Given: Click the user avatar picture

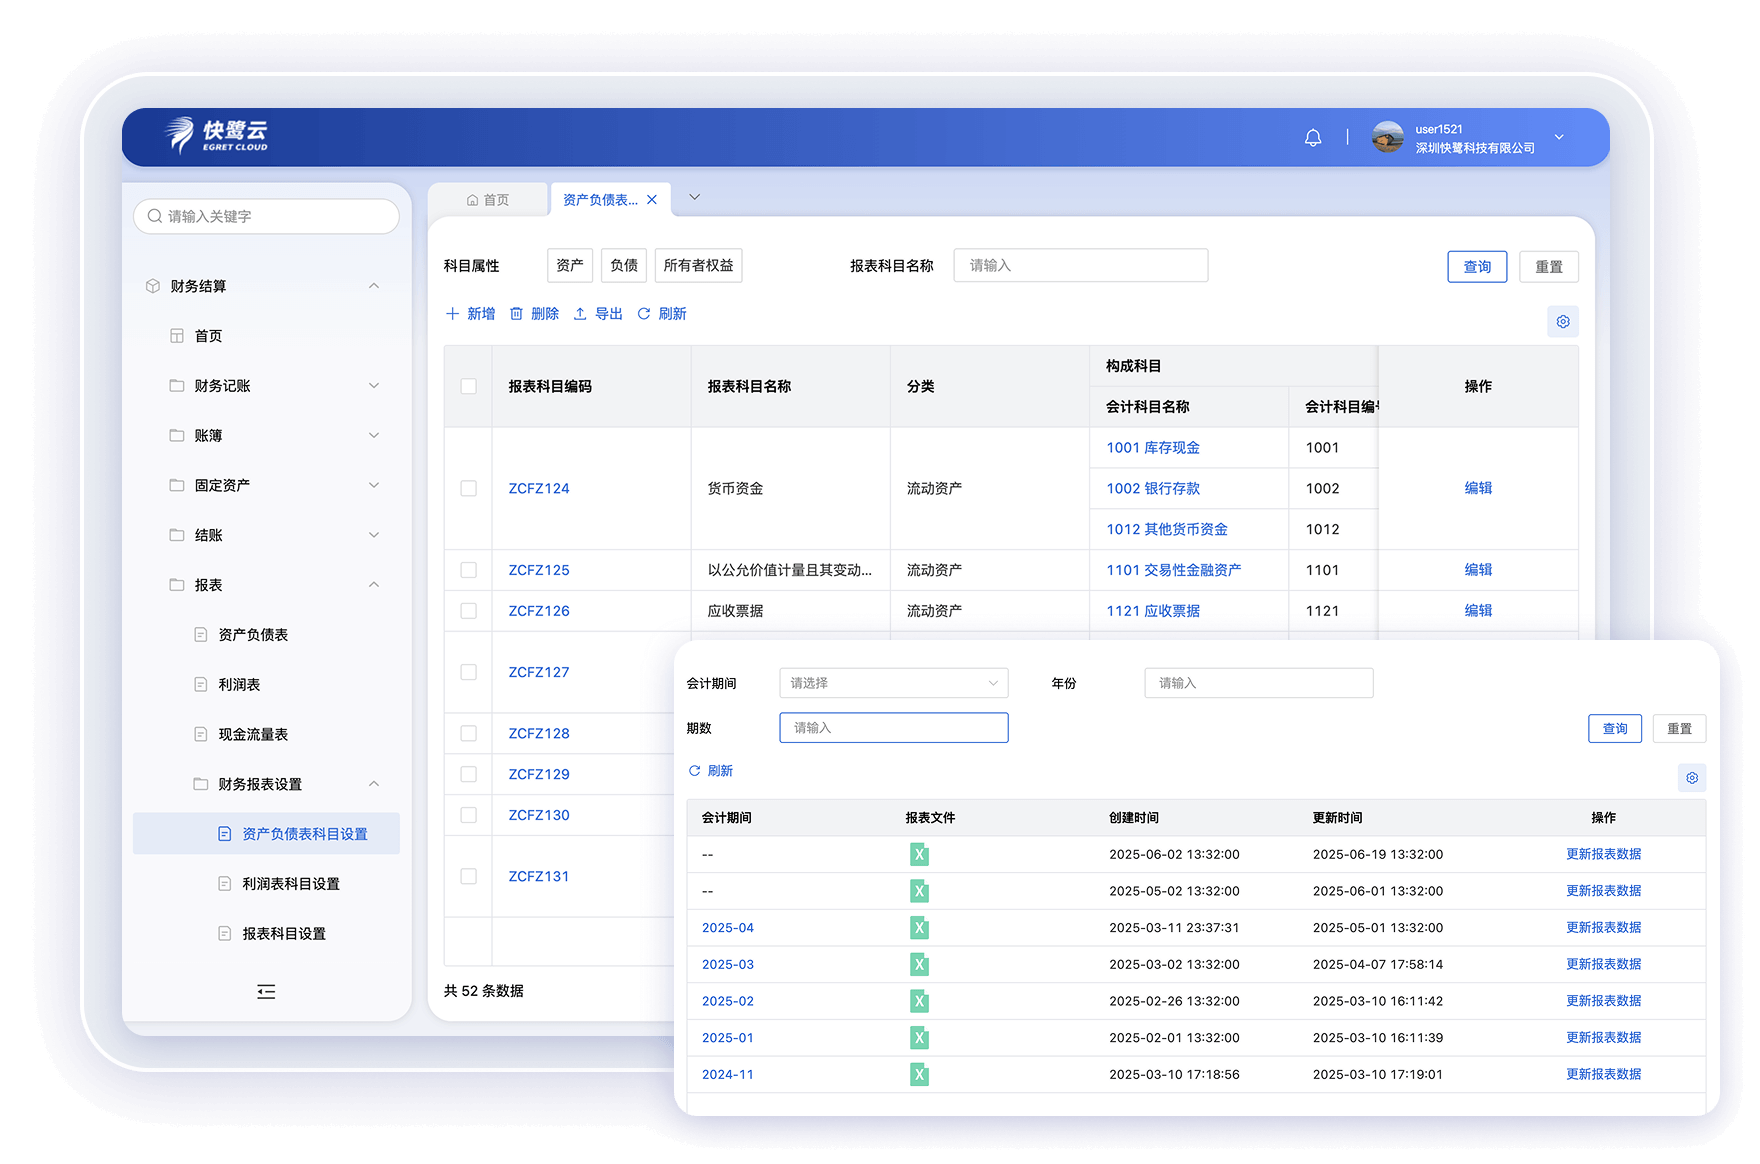Looking at the screenshot, I should tap(1387, 138).
